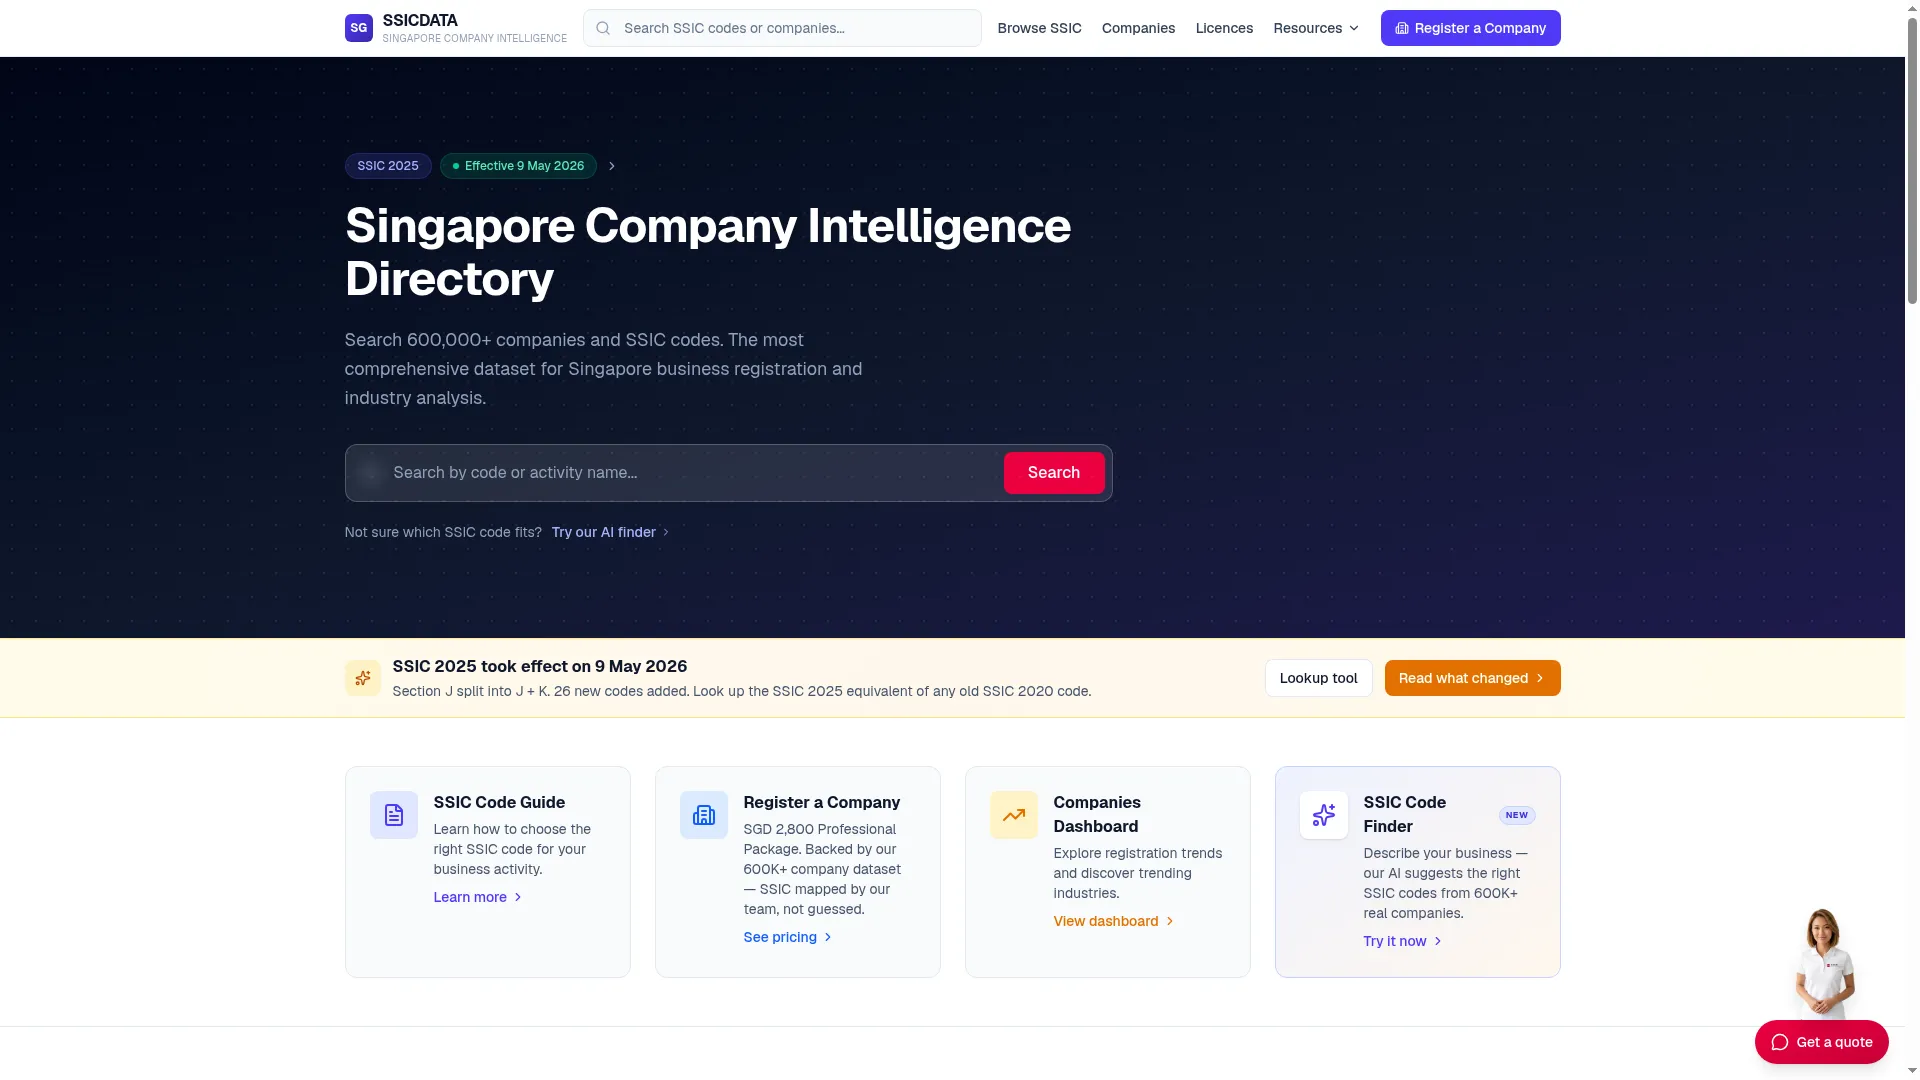Click the document icon for SSIC Code Guide
The width and height of the screenshot is (1920, 1080).
[x=394, y=815]
